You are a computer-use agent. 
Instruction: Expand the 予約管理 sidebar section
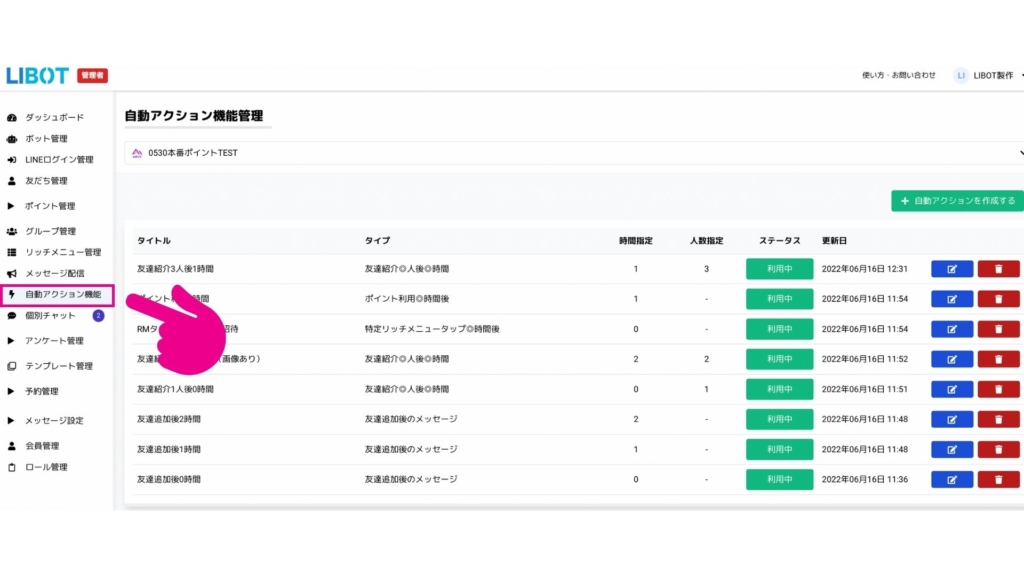[41, 391]
